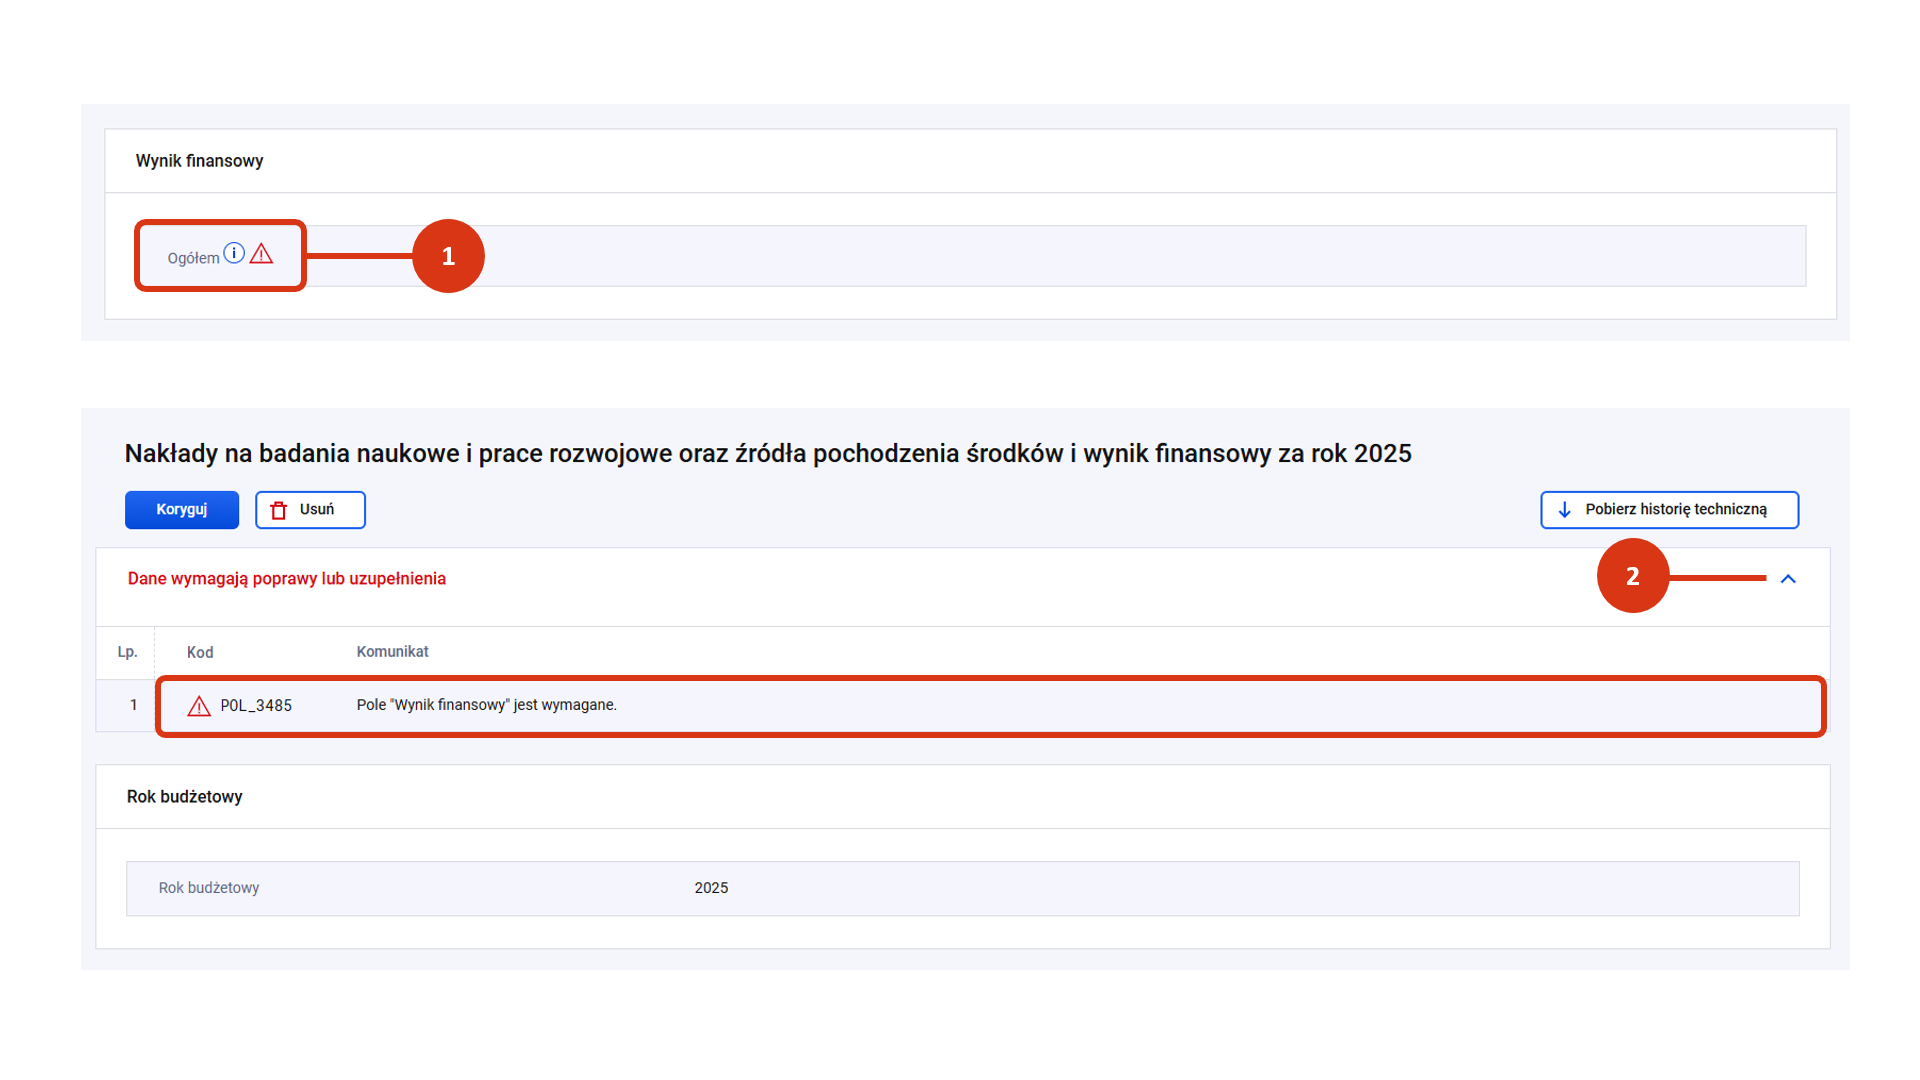The height and width of the screenshot is (1080, 1920).
Task: Click the download arrow icon for technical history
Action: pyautogui.click(x=1565, y=510)
